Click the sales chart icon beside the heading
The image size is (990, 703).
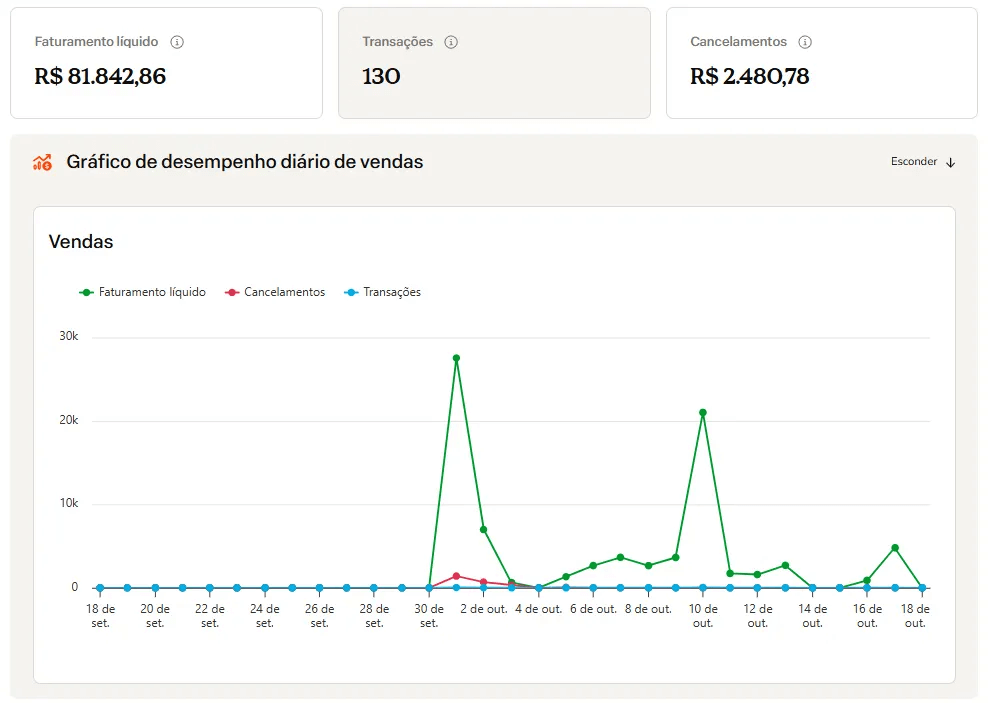point(42,162)
